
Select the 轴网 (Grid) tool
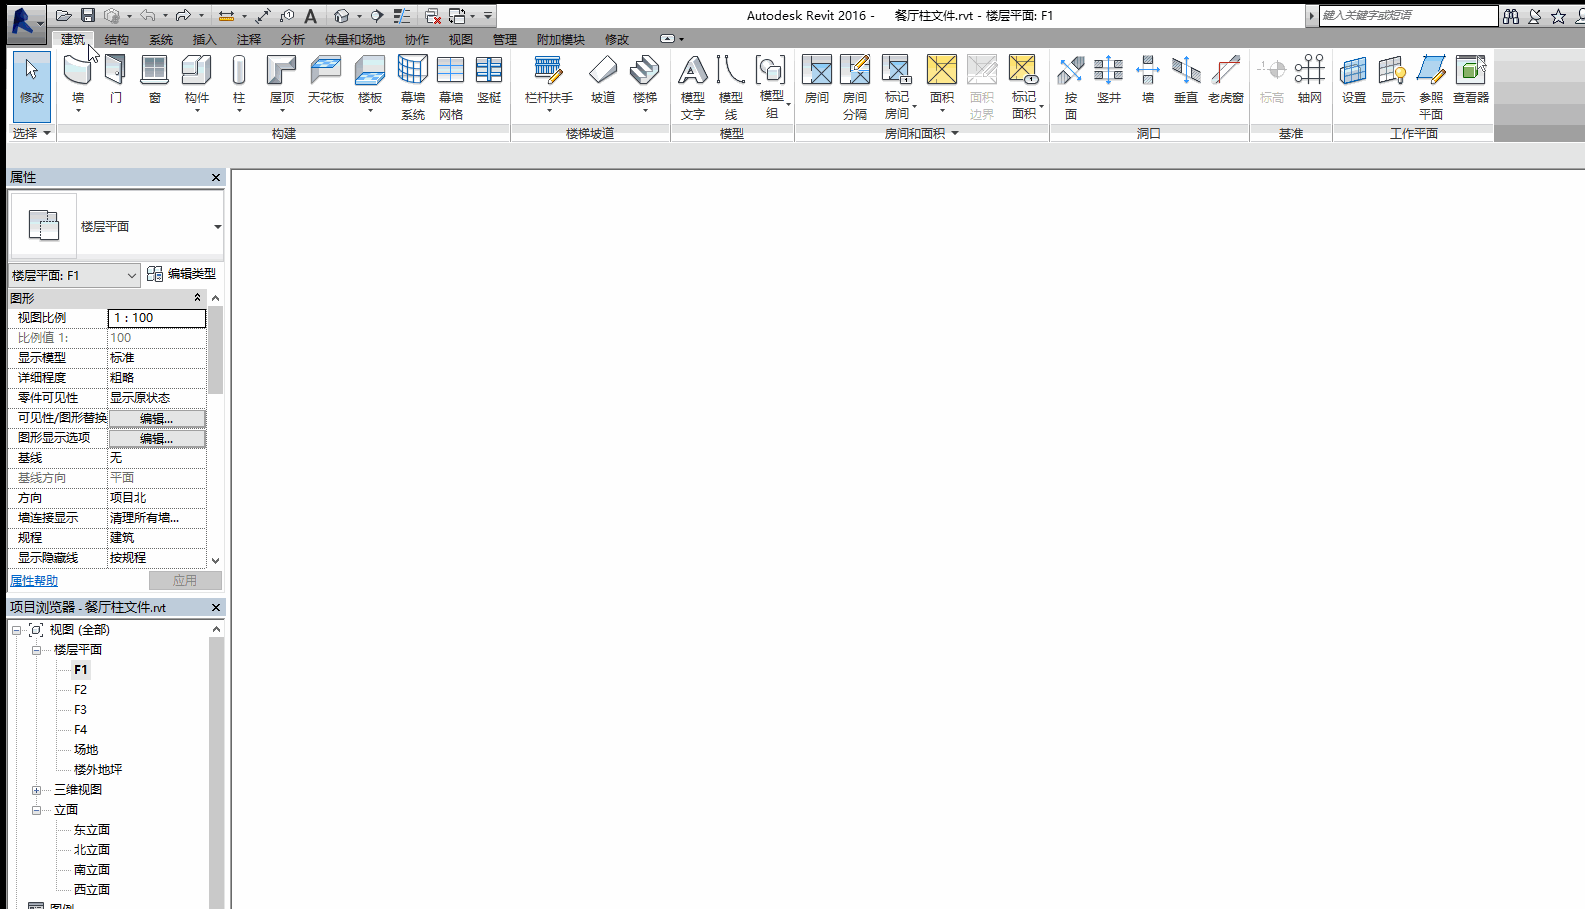point(1310,79)
